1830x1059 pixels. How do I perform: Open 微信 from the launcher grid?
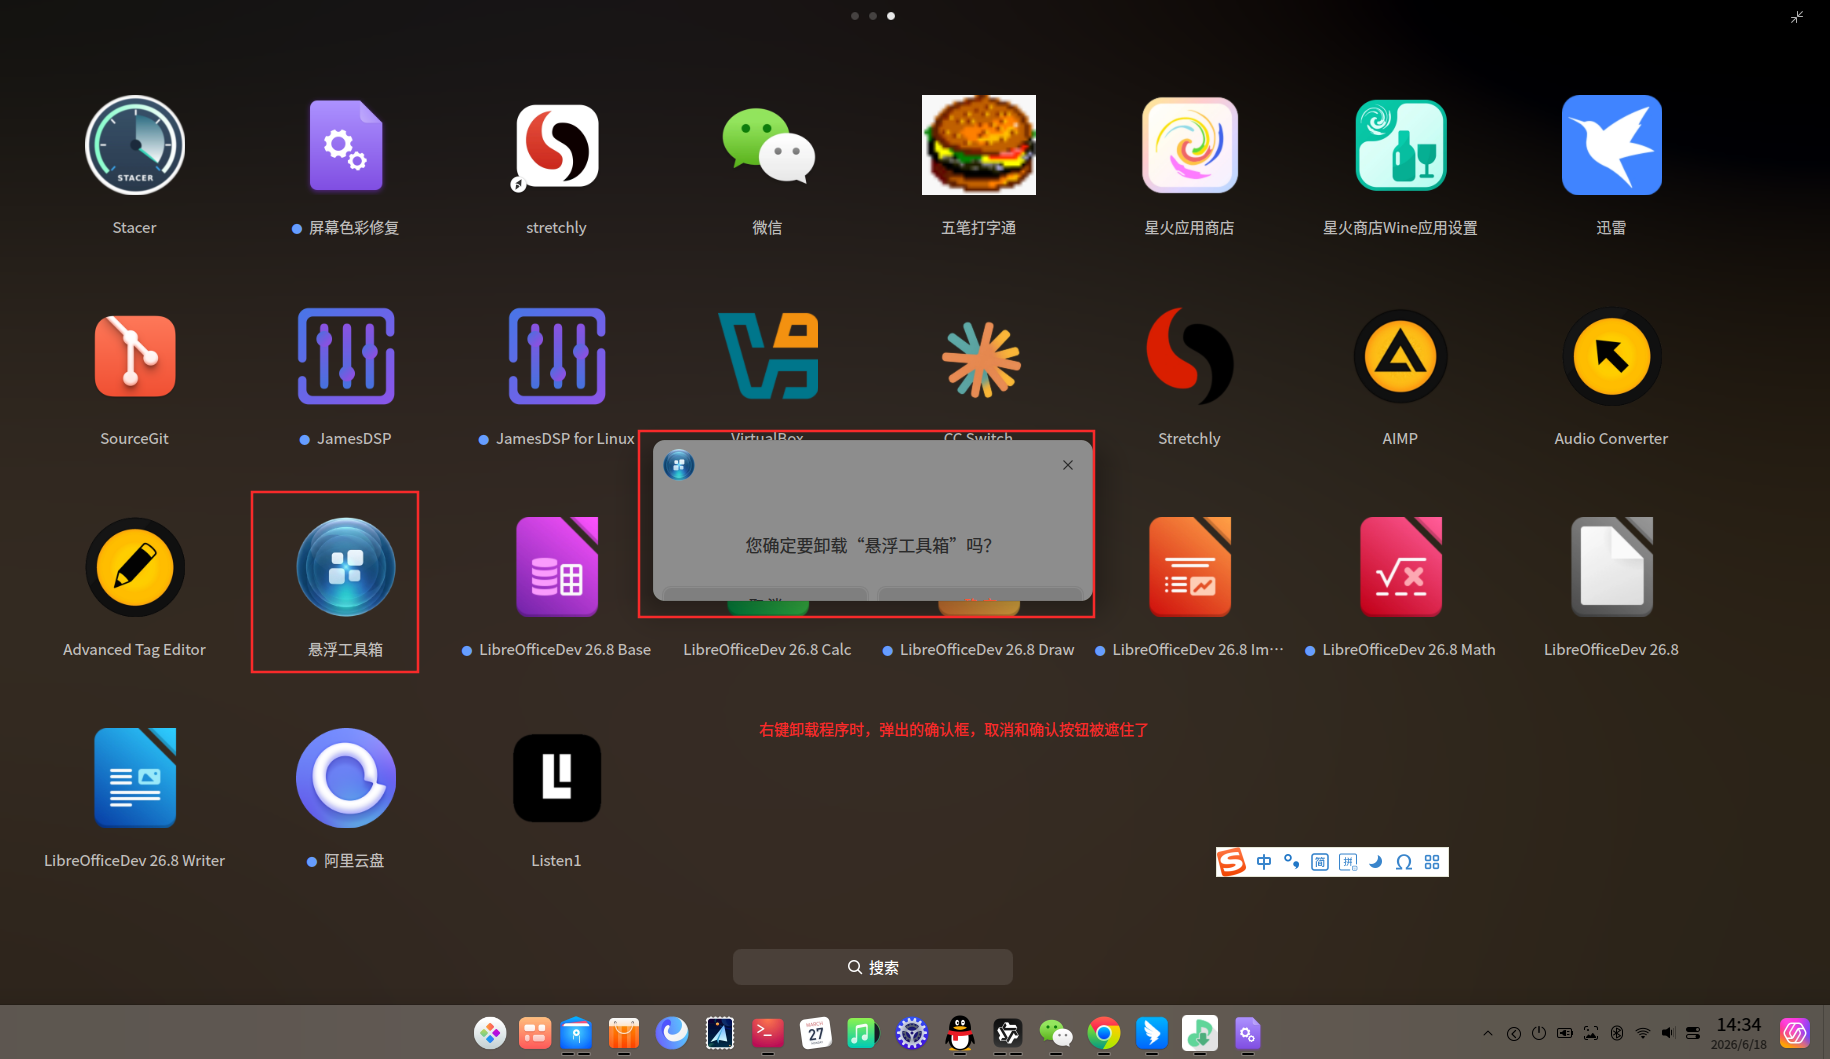click(x=768, y=145)
